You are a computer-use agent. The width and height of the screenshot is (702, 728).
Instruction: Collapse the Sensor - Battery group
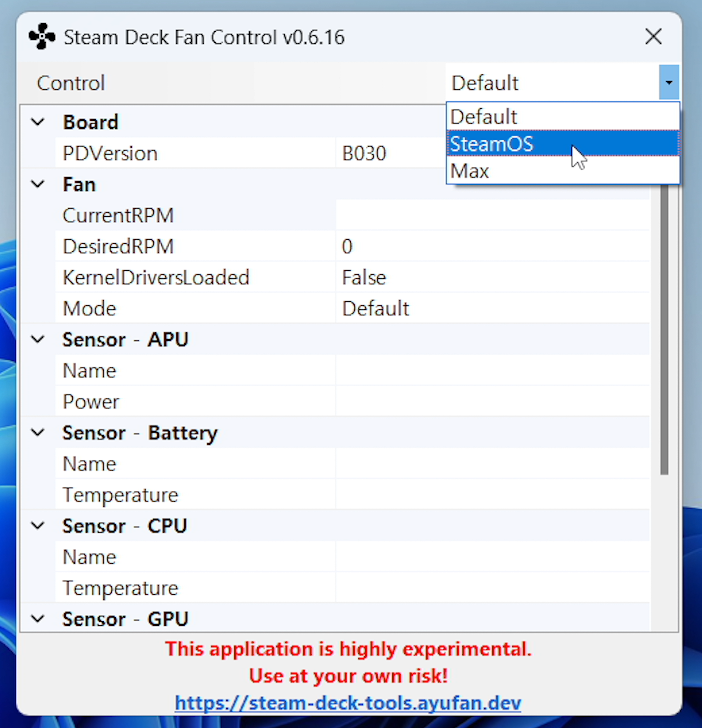point(38,433)
